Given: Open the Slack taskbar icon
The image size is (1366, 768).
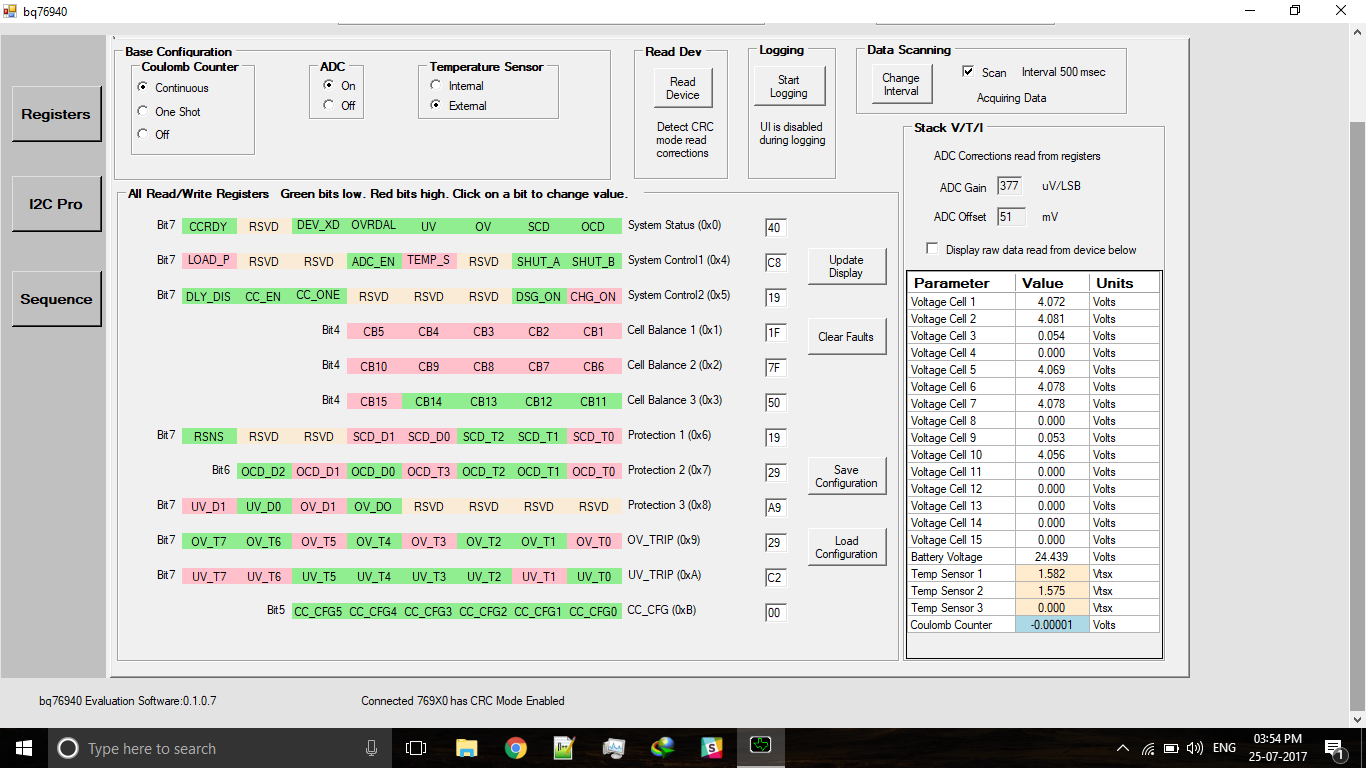Looking at the screenshot, I should [711, 748].
